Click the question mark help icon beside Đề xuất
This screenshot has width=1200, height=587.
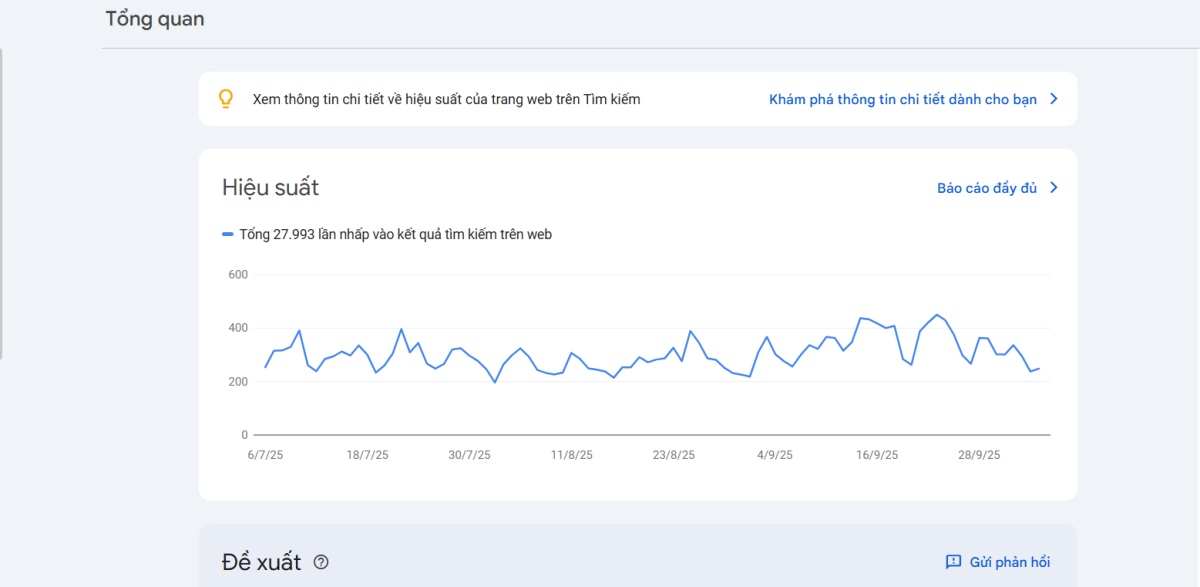coord(321,562)
